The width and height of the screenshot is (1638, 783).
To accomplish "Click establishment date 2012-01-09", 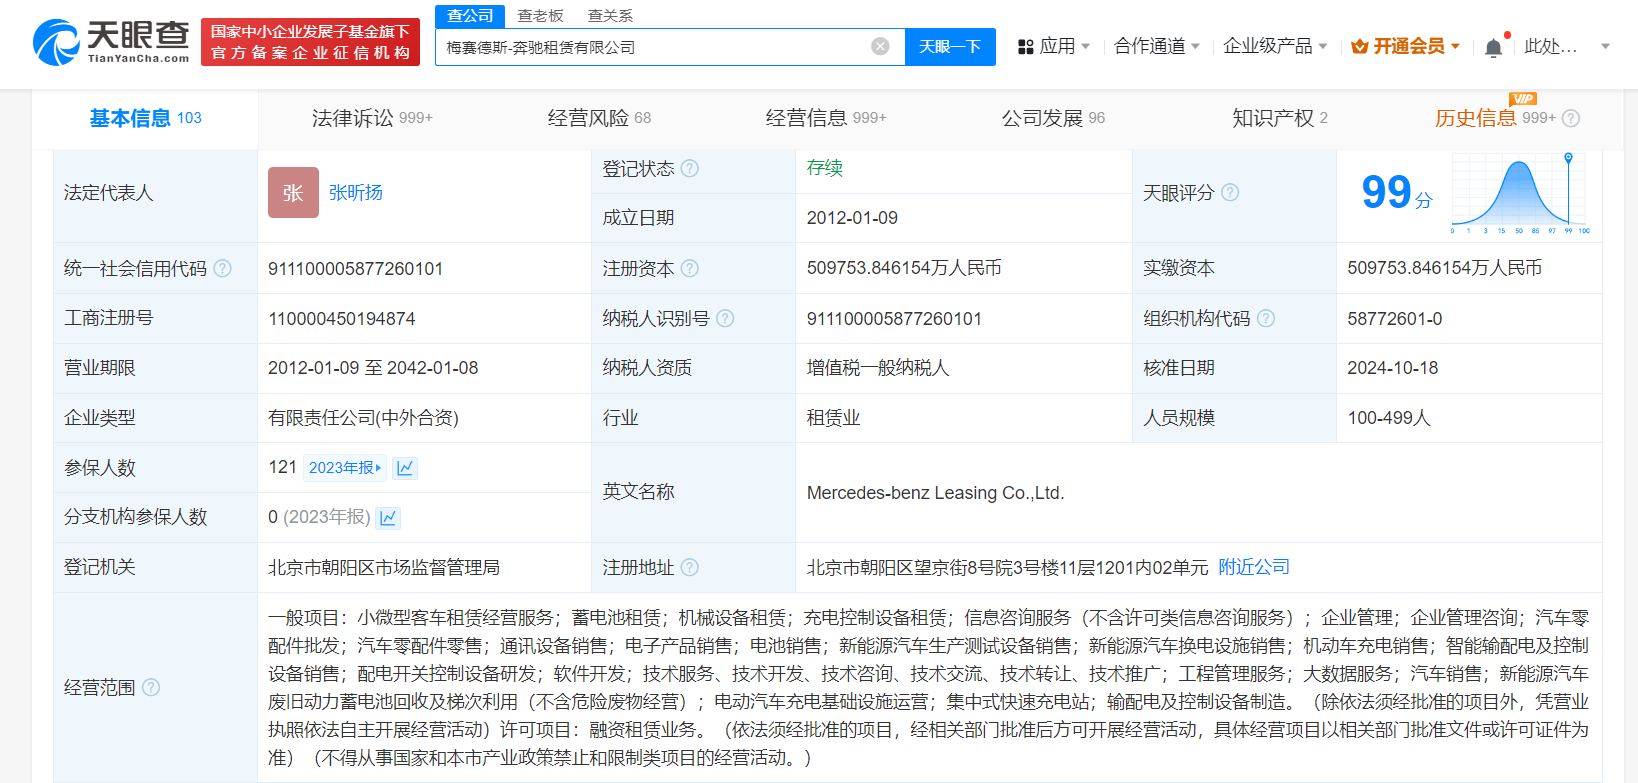I will (852, 218).
